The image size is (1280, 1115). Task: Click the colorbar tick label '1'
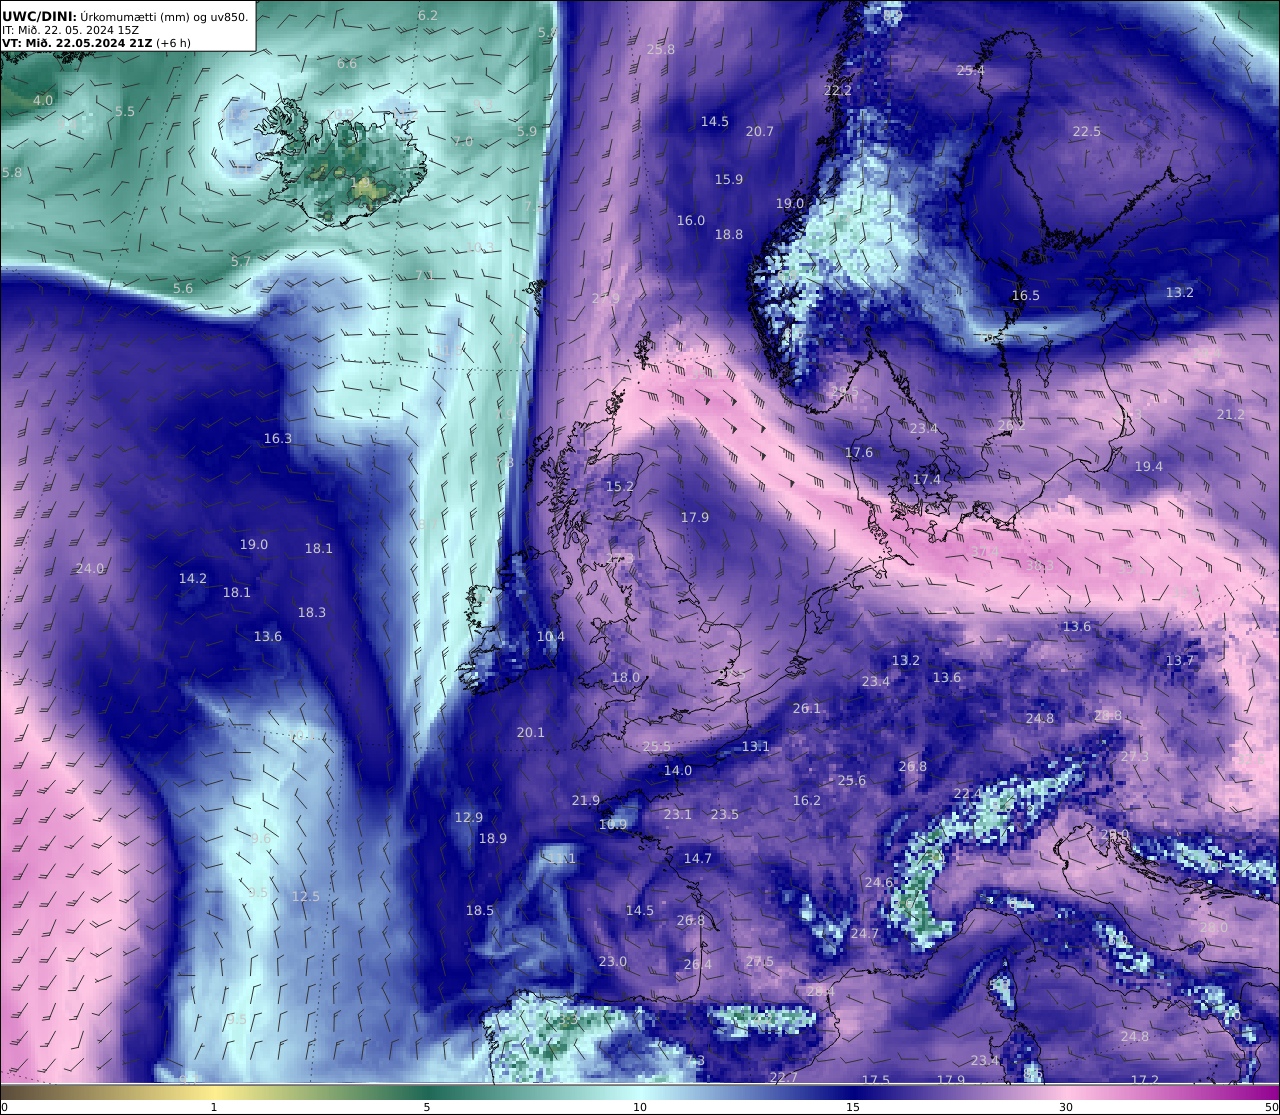(x=213, y=1107)
